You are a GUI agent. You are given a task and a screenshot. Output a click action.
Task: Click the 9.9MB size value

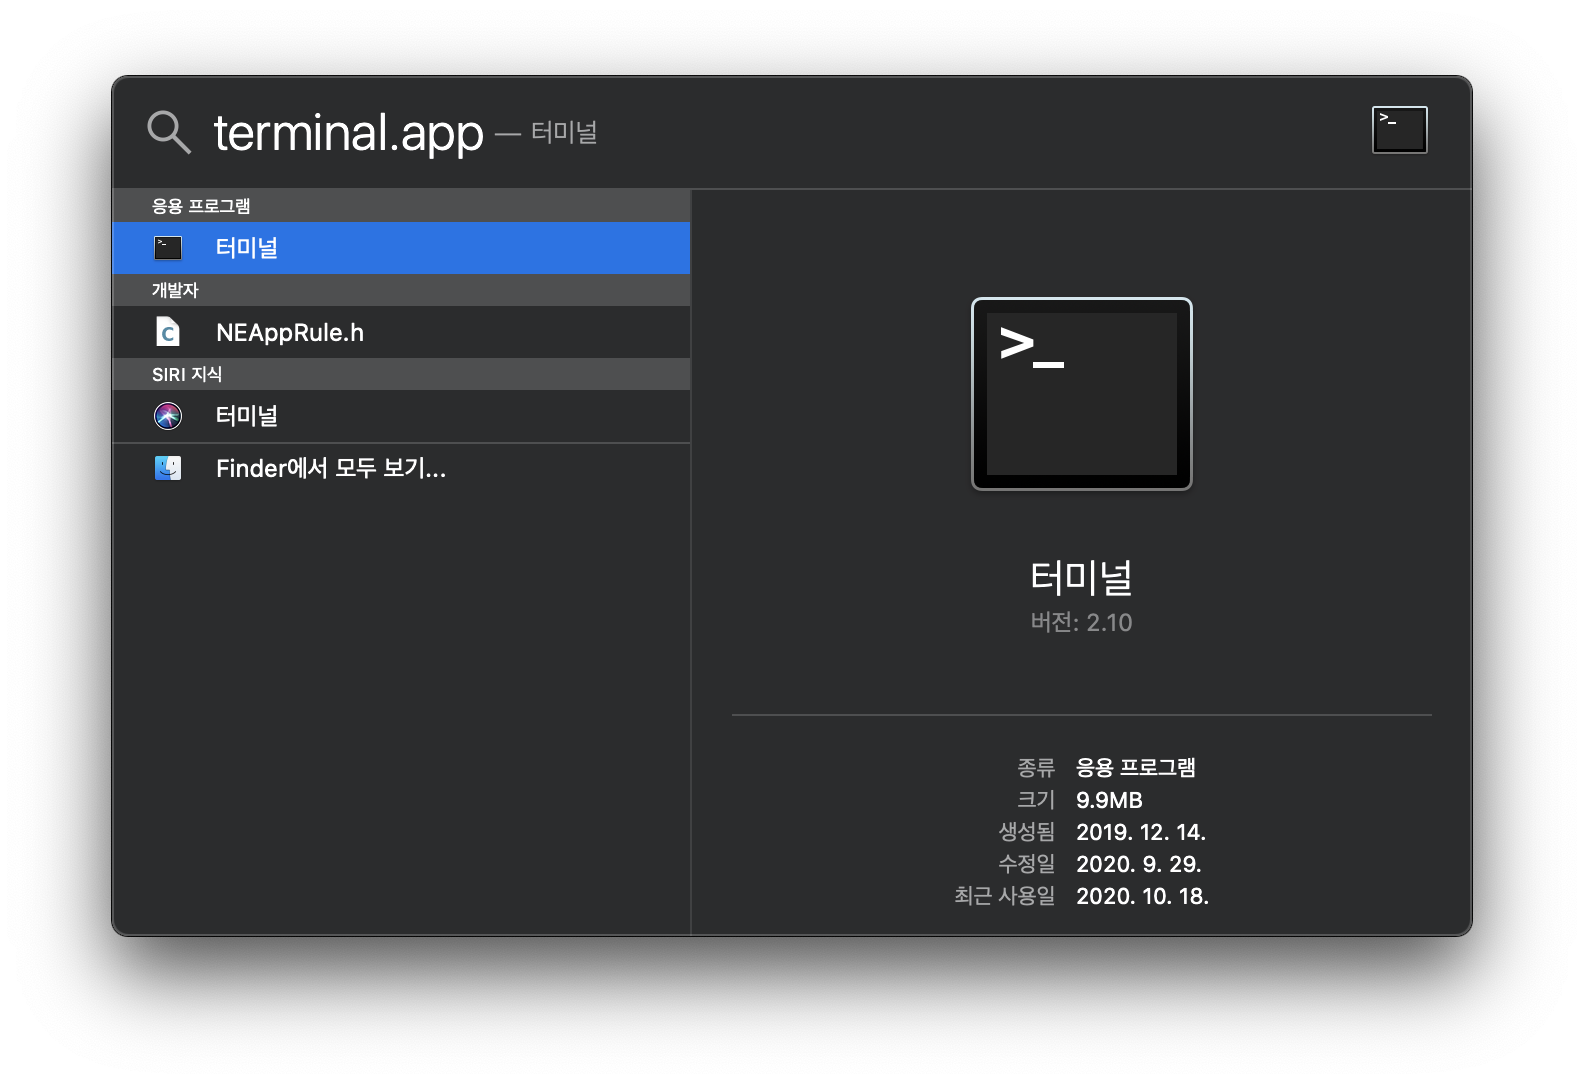tap(1109, 800)
